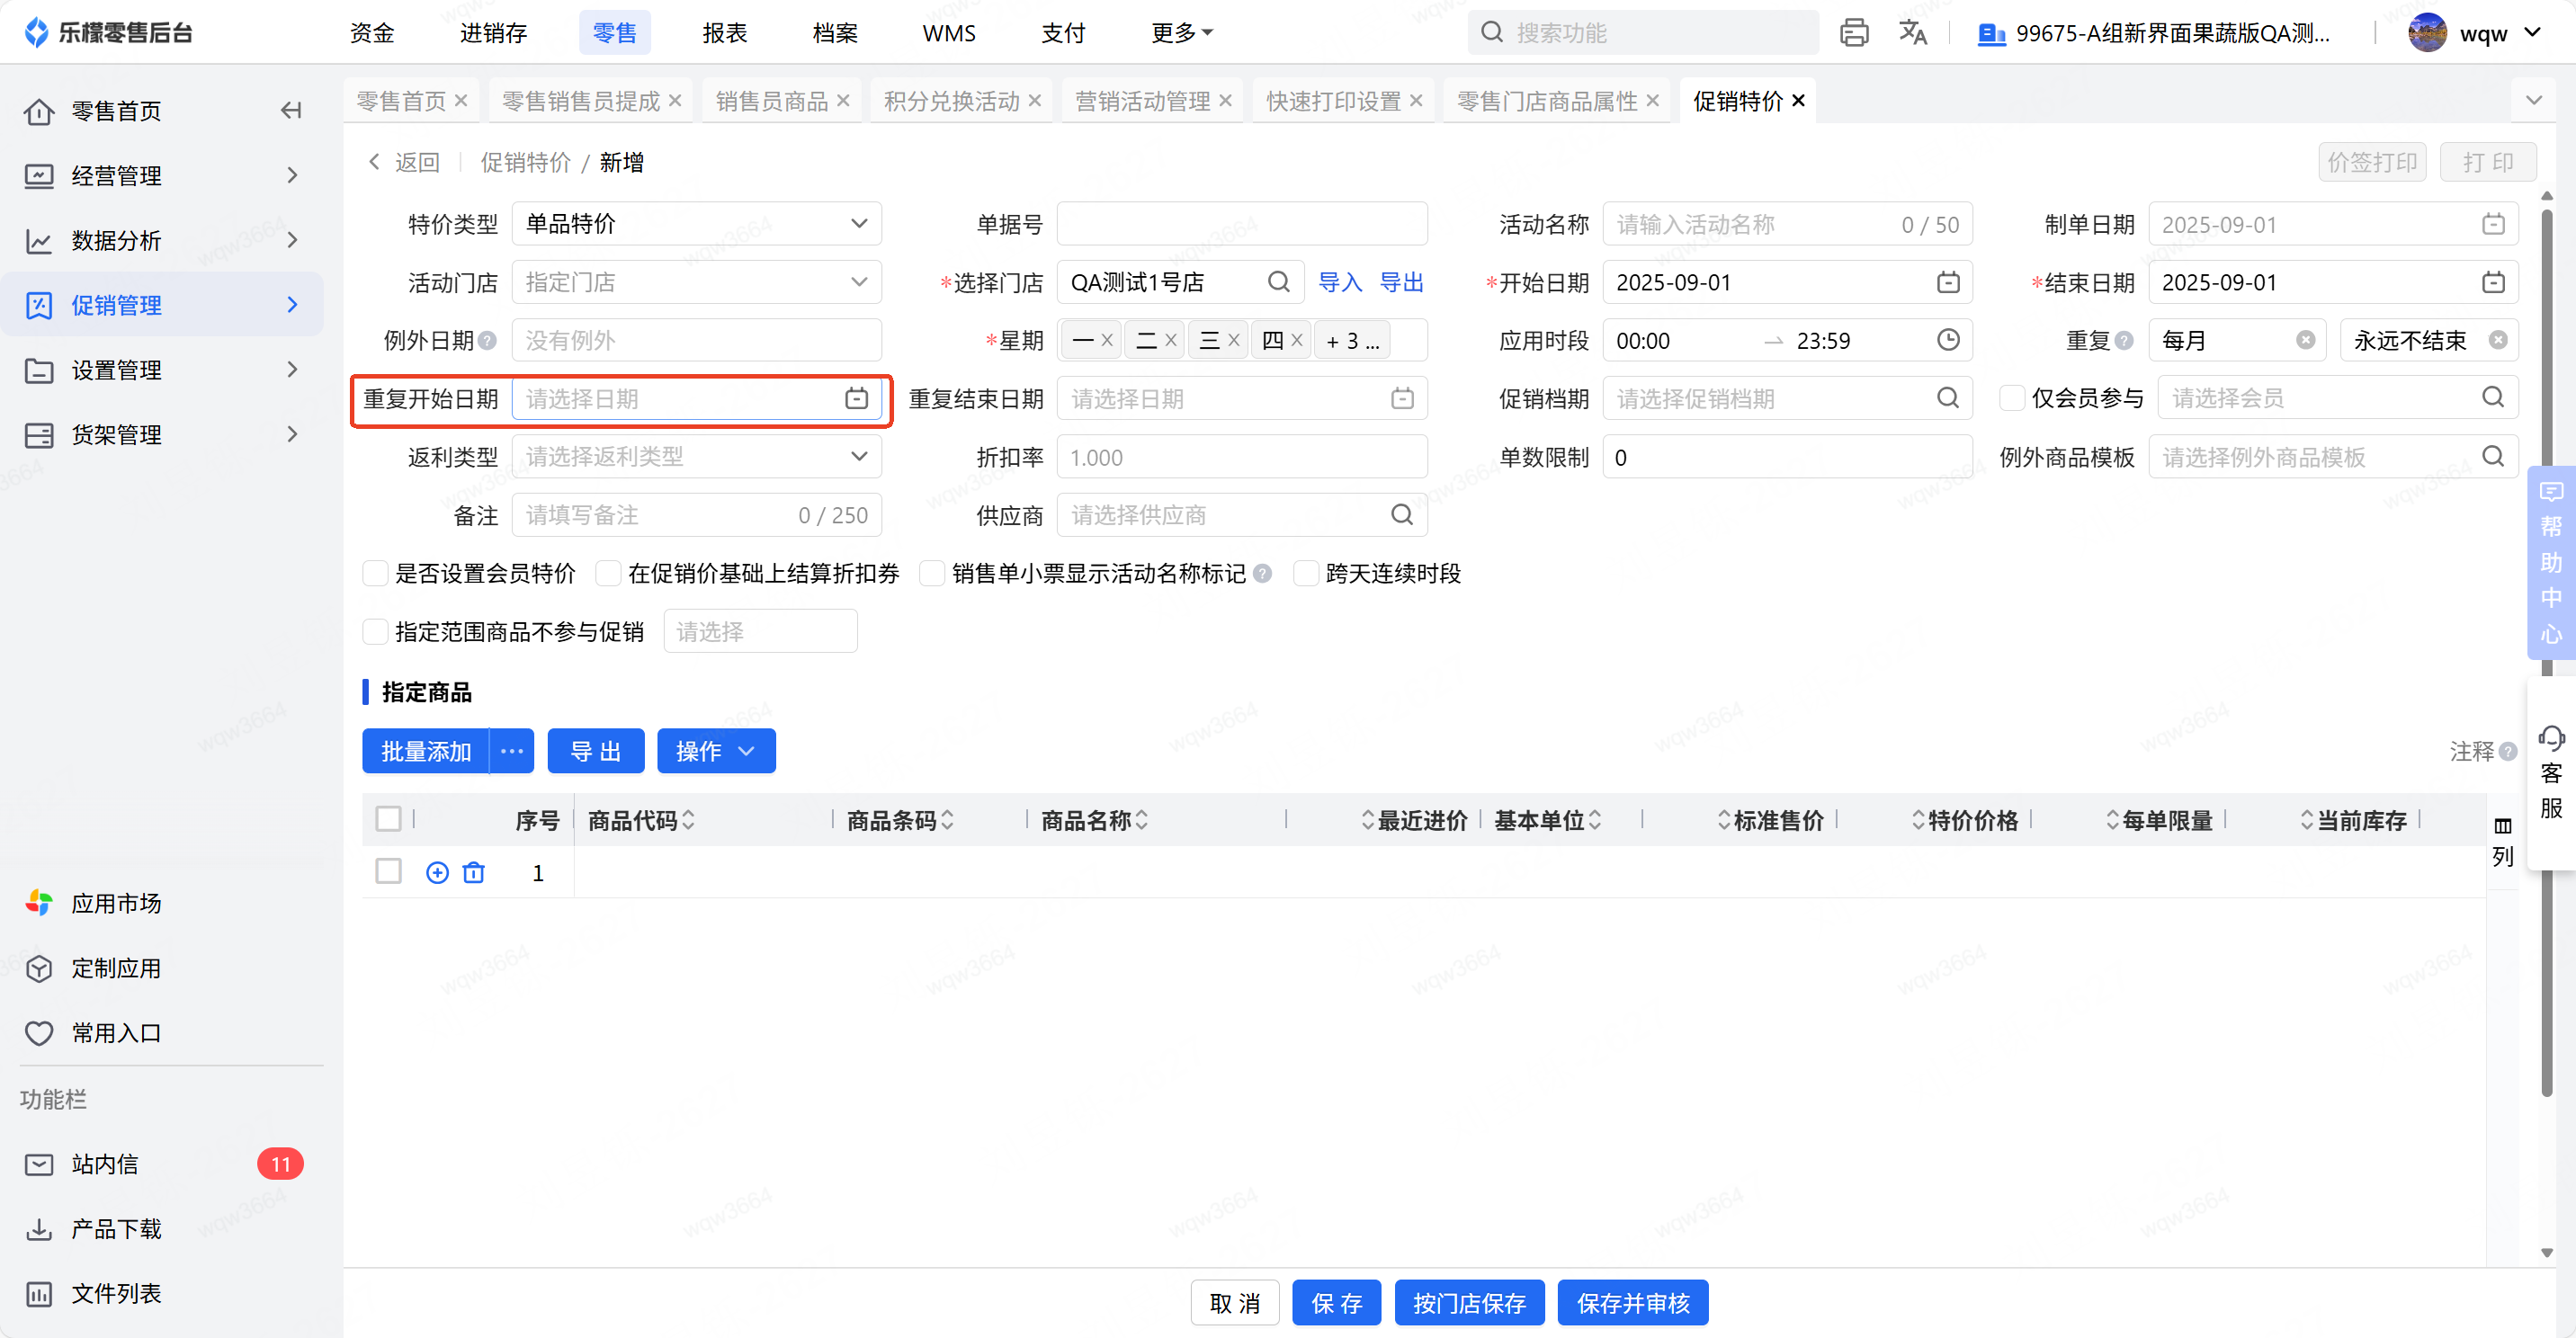
Task: Click member search icon in 请选择会员
Action: (2493, 399)
